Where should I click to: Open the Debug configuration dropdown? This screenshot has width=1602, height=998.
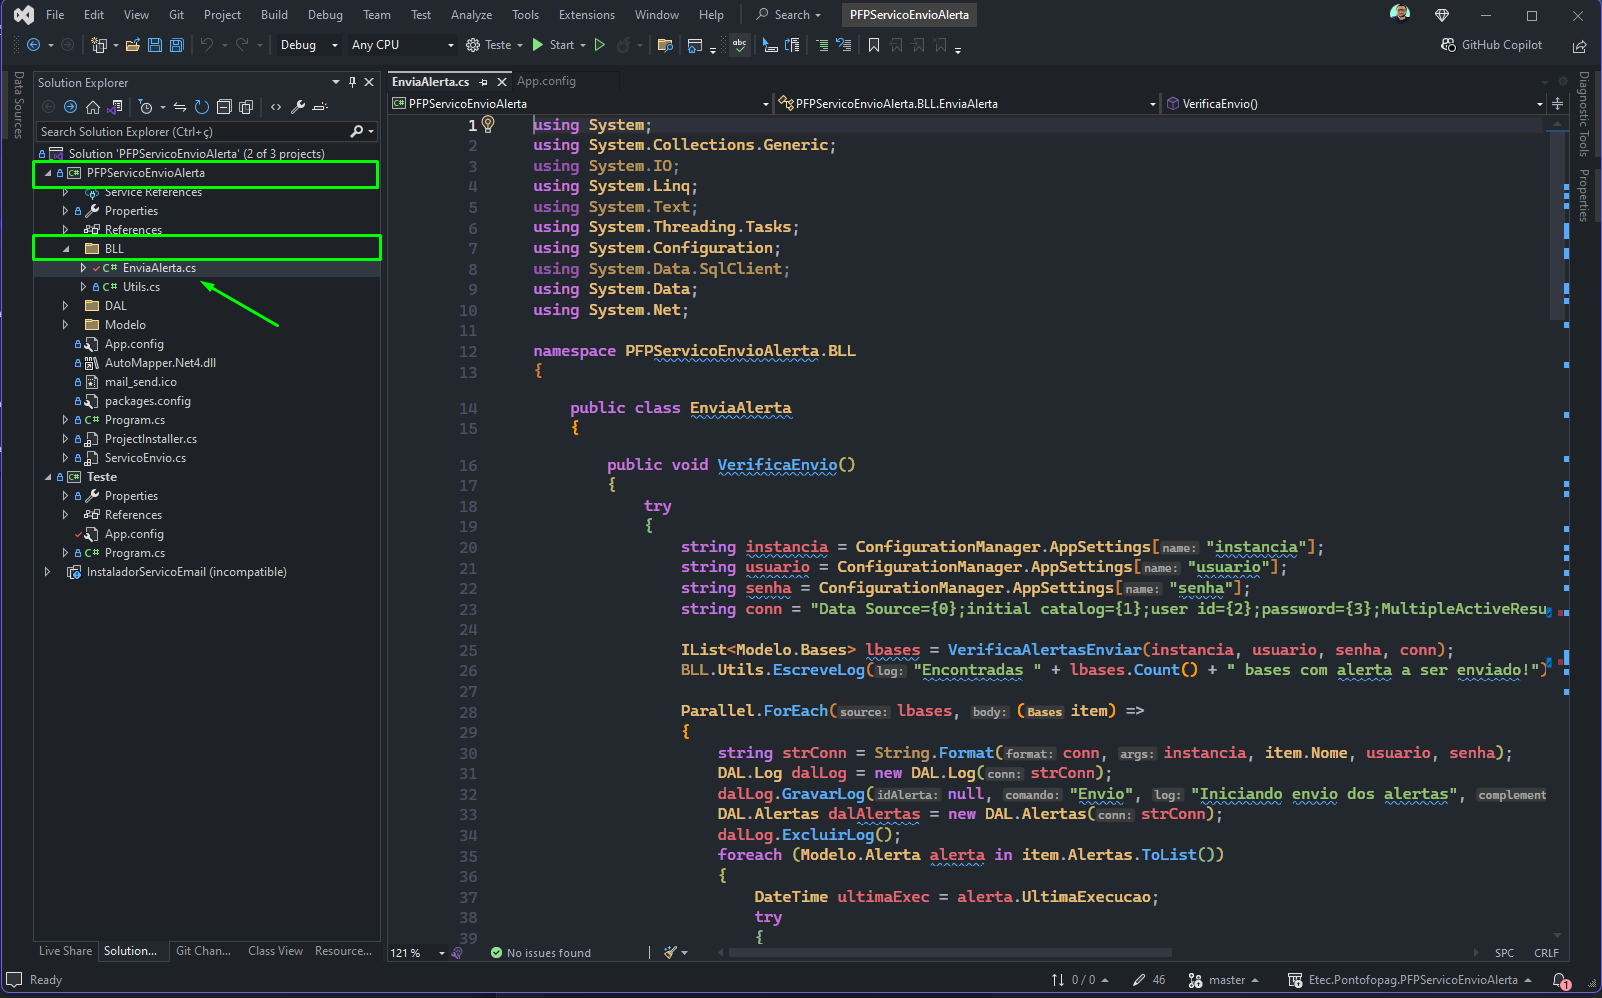point(309,45)
